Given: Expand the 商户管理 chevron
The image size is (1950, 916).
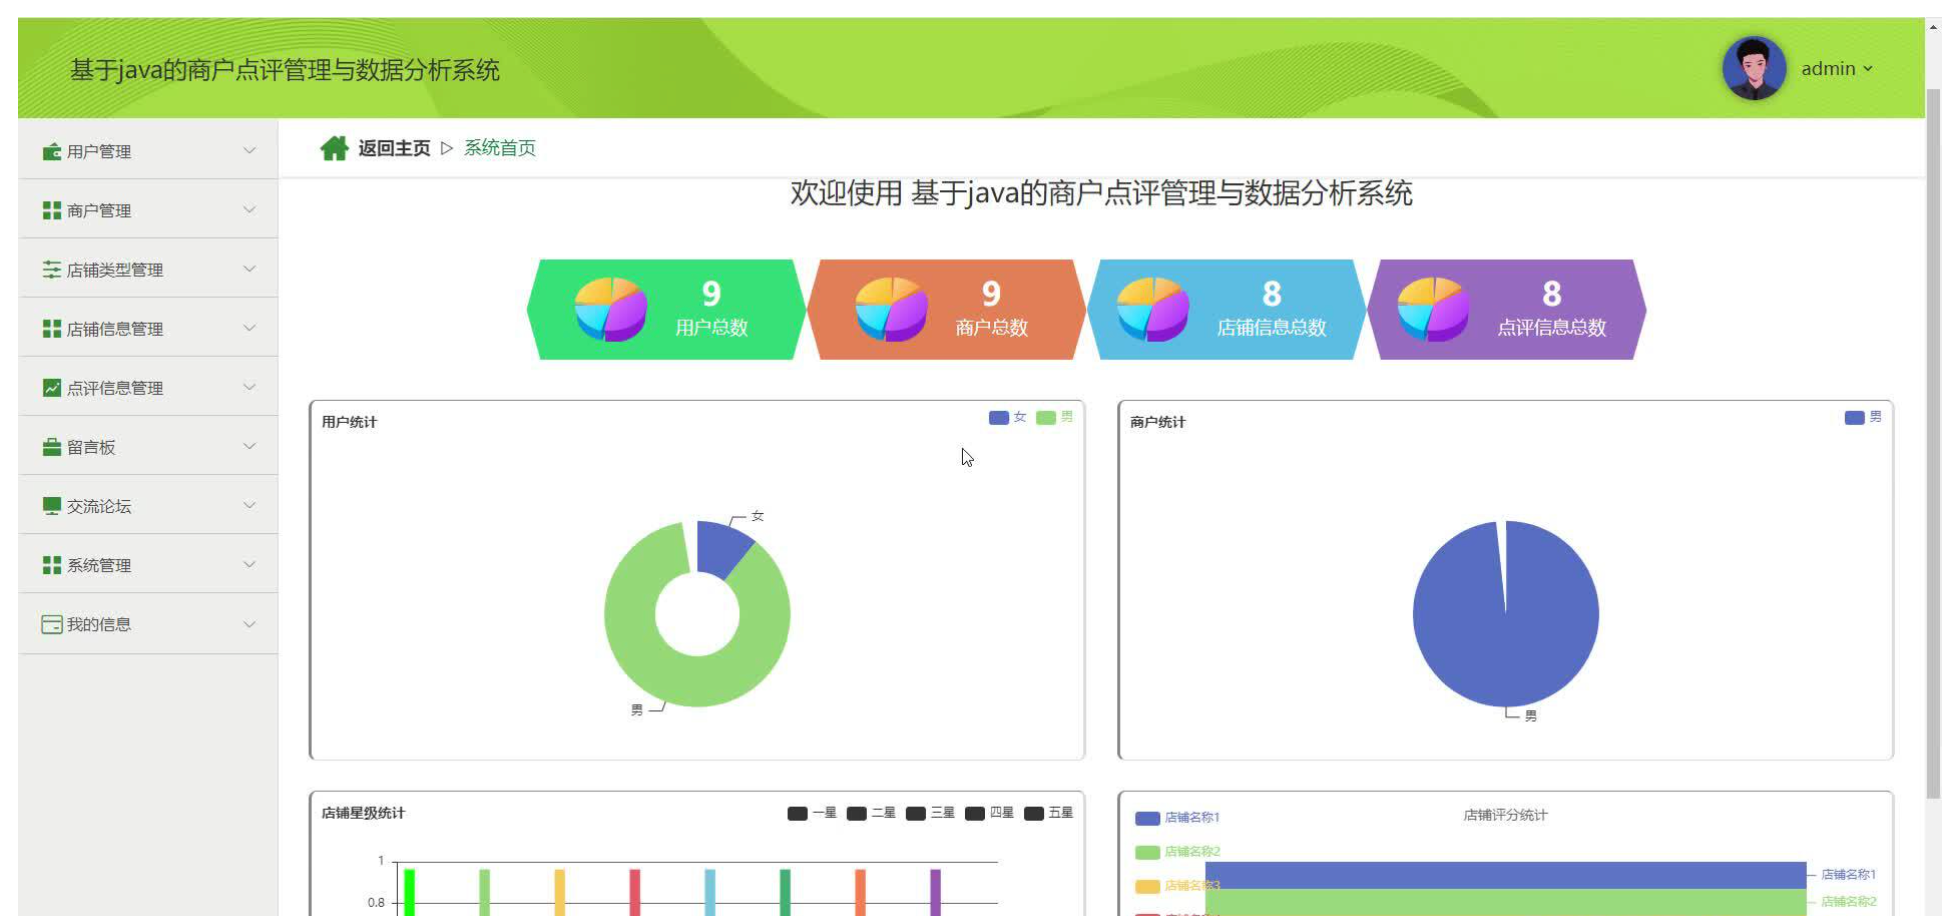Looking at the screenshot, I should coord(249,210).
